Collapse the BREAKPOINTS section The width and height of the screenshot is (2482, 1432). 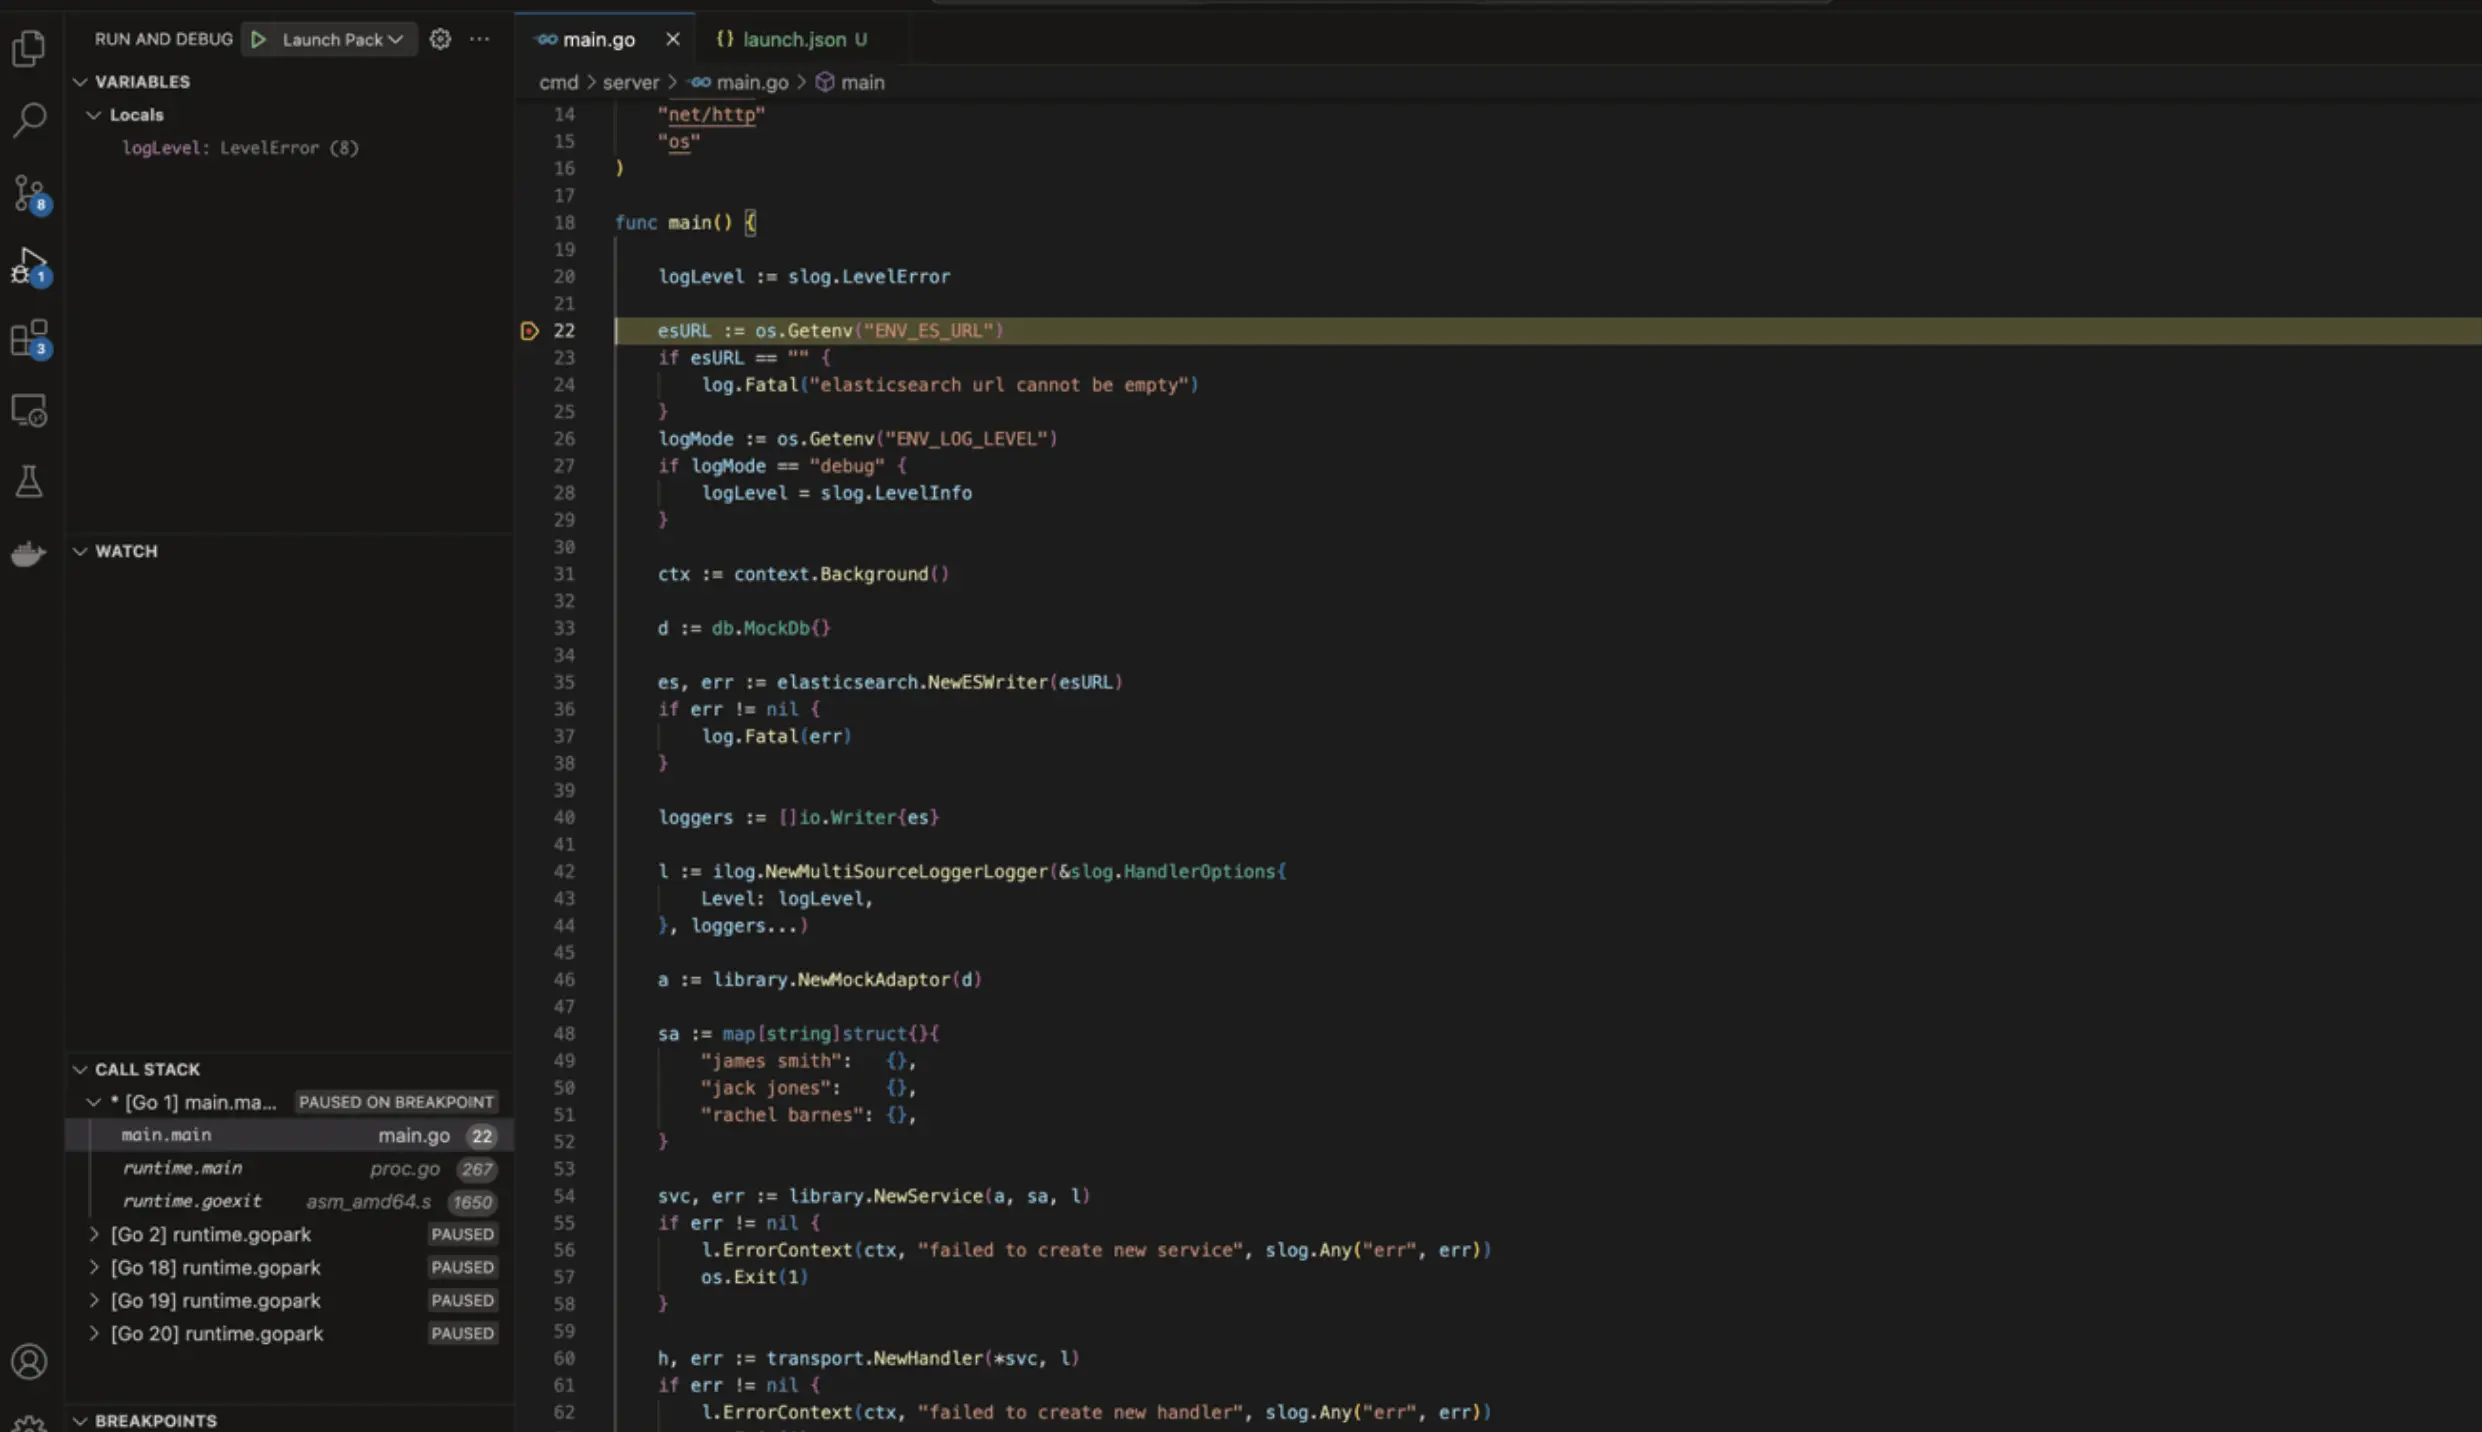tap(80, 1421)
